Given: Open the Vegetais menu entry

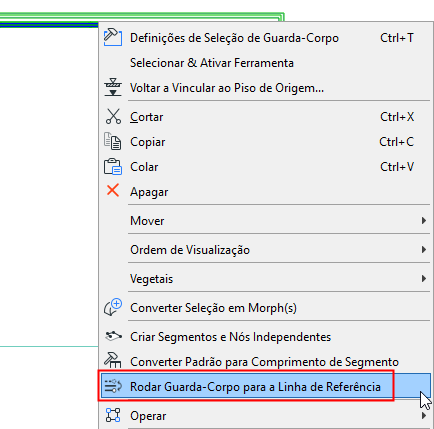Looking at the screenshot, I should 265,279.
